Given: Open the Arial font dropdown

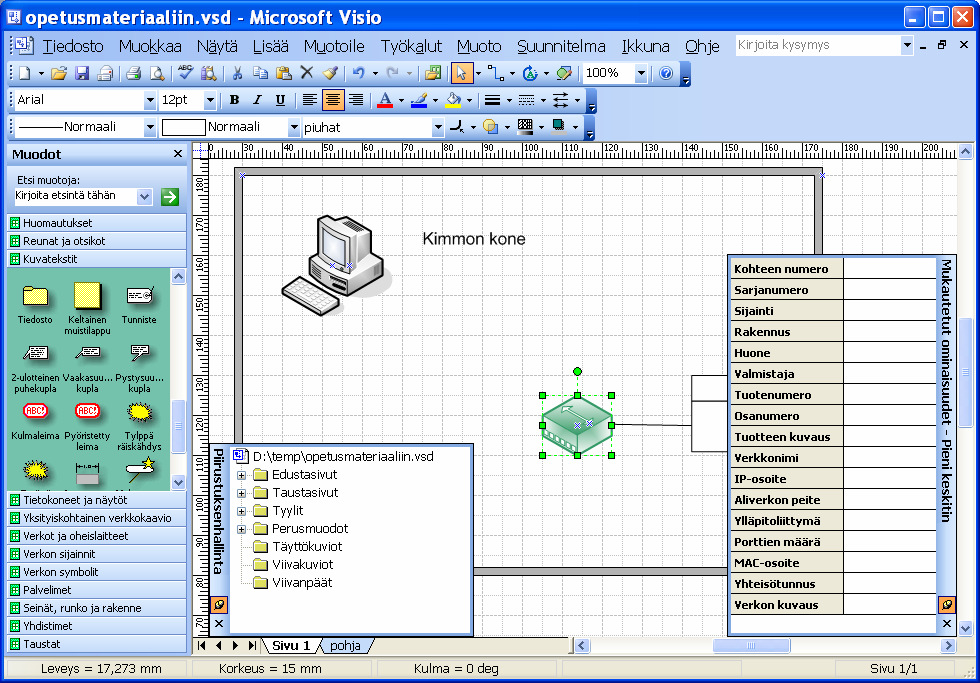Looking at the screenshot, I should [x=149, y=100].
